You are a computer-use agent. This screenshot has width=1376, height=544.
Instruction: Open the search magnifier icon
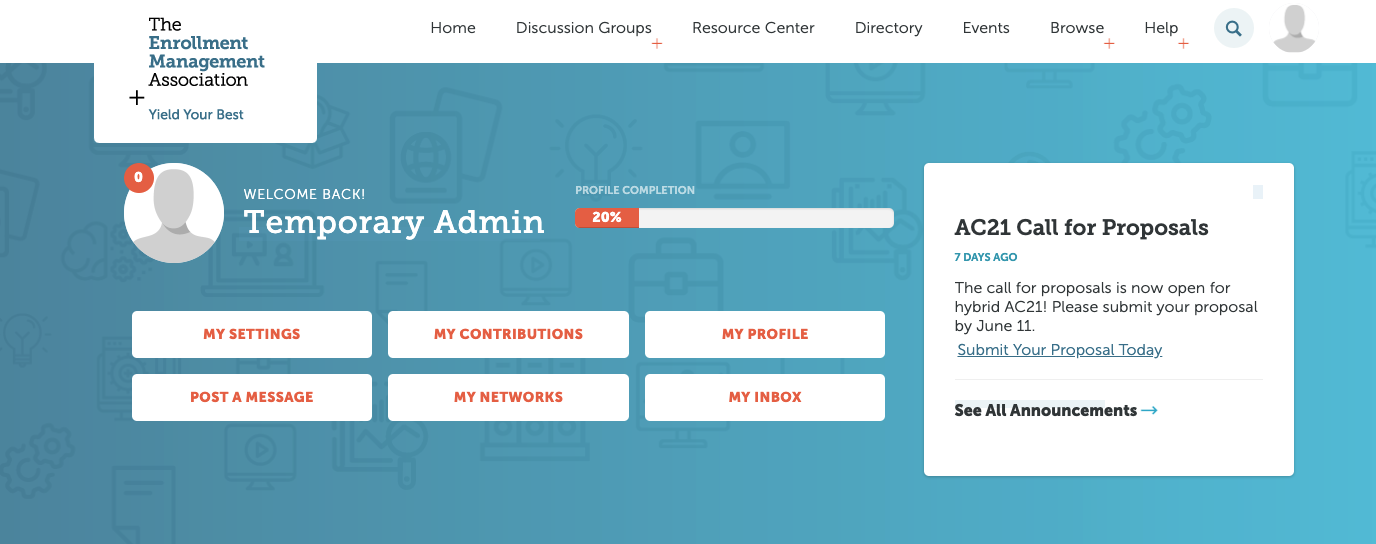(x=1233, y=29)
